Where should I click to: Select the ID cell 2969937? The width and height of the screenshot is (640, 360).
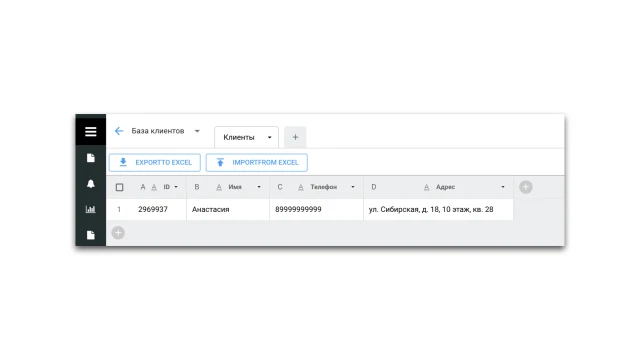159,209
